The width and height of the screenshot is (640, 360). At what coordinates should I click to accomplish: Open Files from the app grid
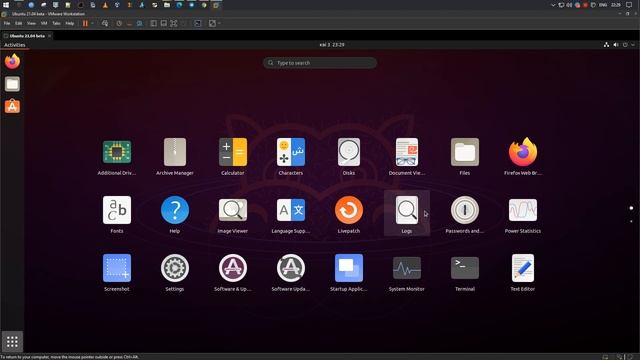click(x=464, y=157)
